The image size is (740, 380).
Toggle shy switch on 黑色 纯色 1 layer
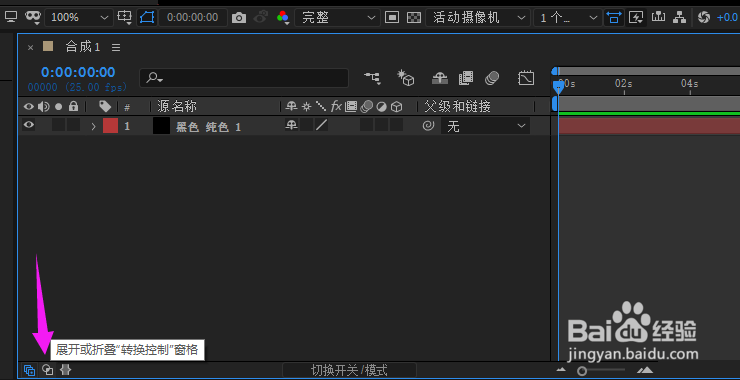[292, 125]
